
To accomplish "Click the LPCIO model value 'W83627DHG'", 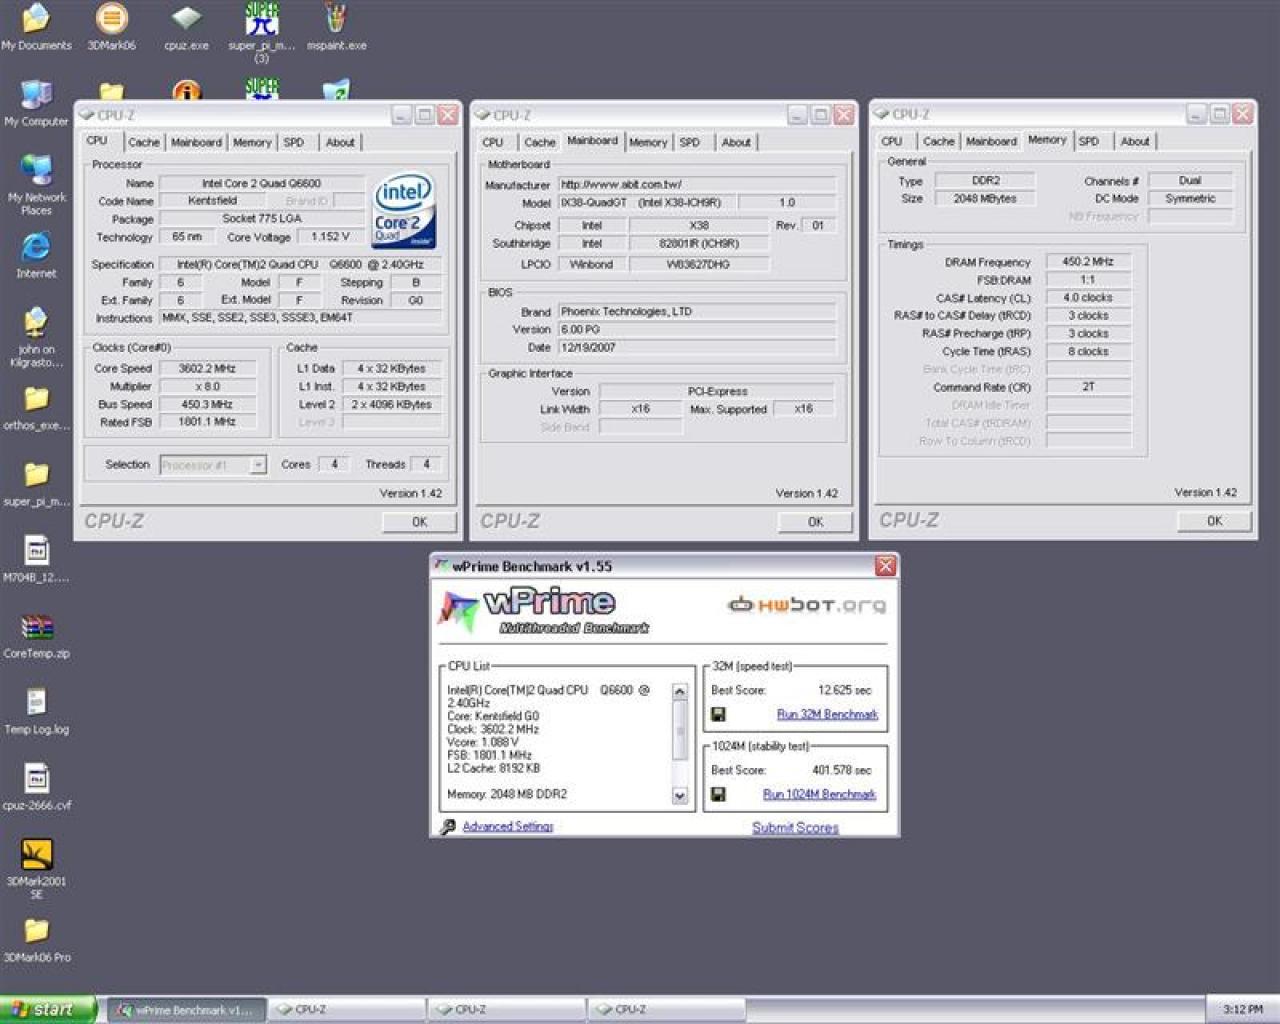I will [698, 264].
